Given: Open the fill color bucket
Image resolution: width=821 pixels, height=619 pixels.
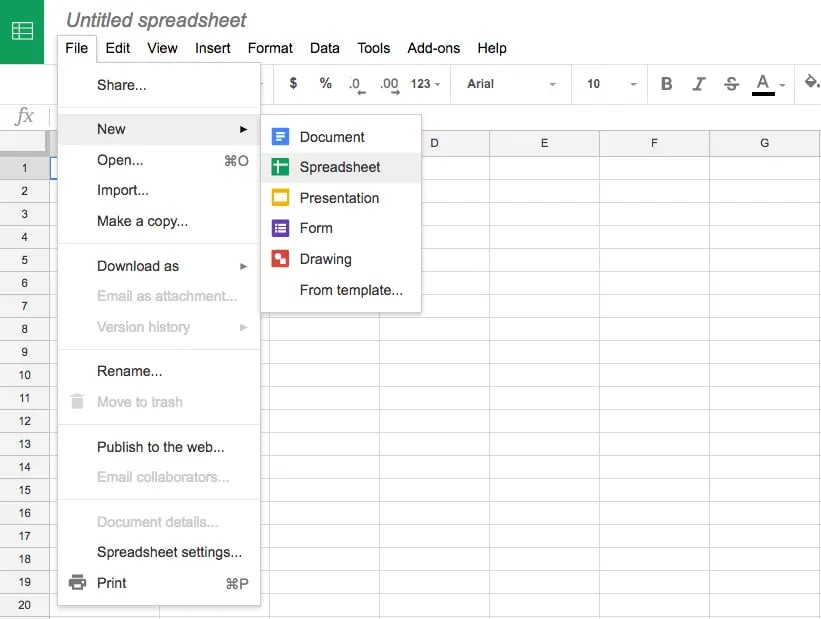Looking at the screenshot, I should 811,82.
